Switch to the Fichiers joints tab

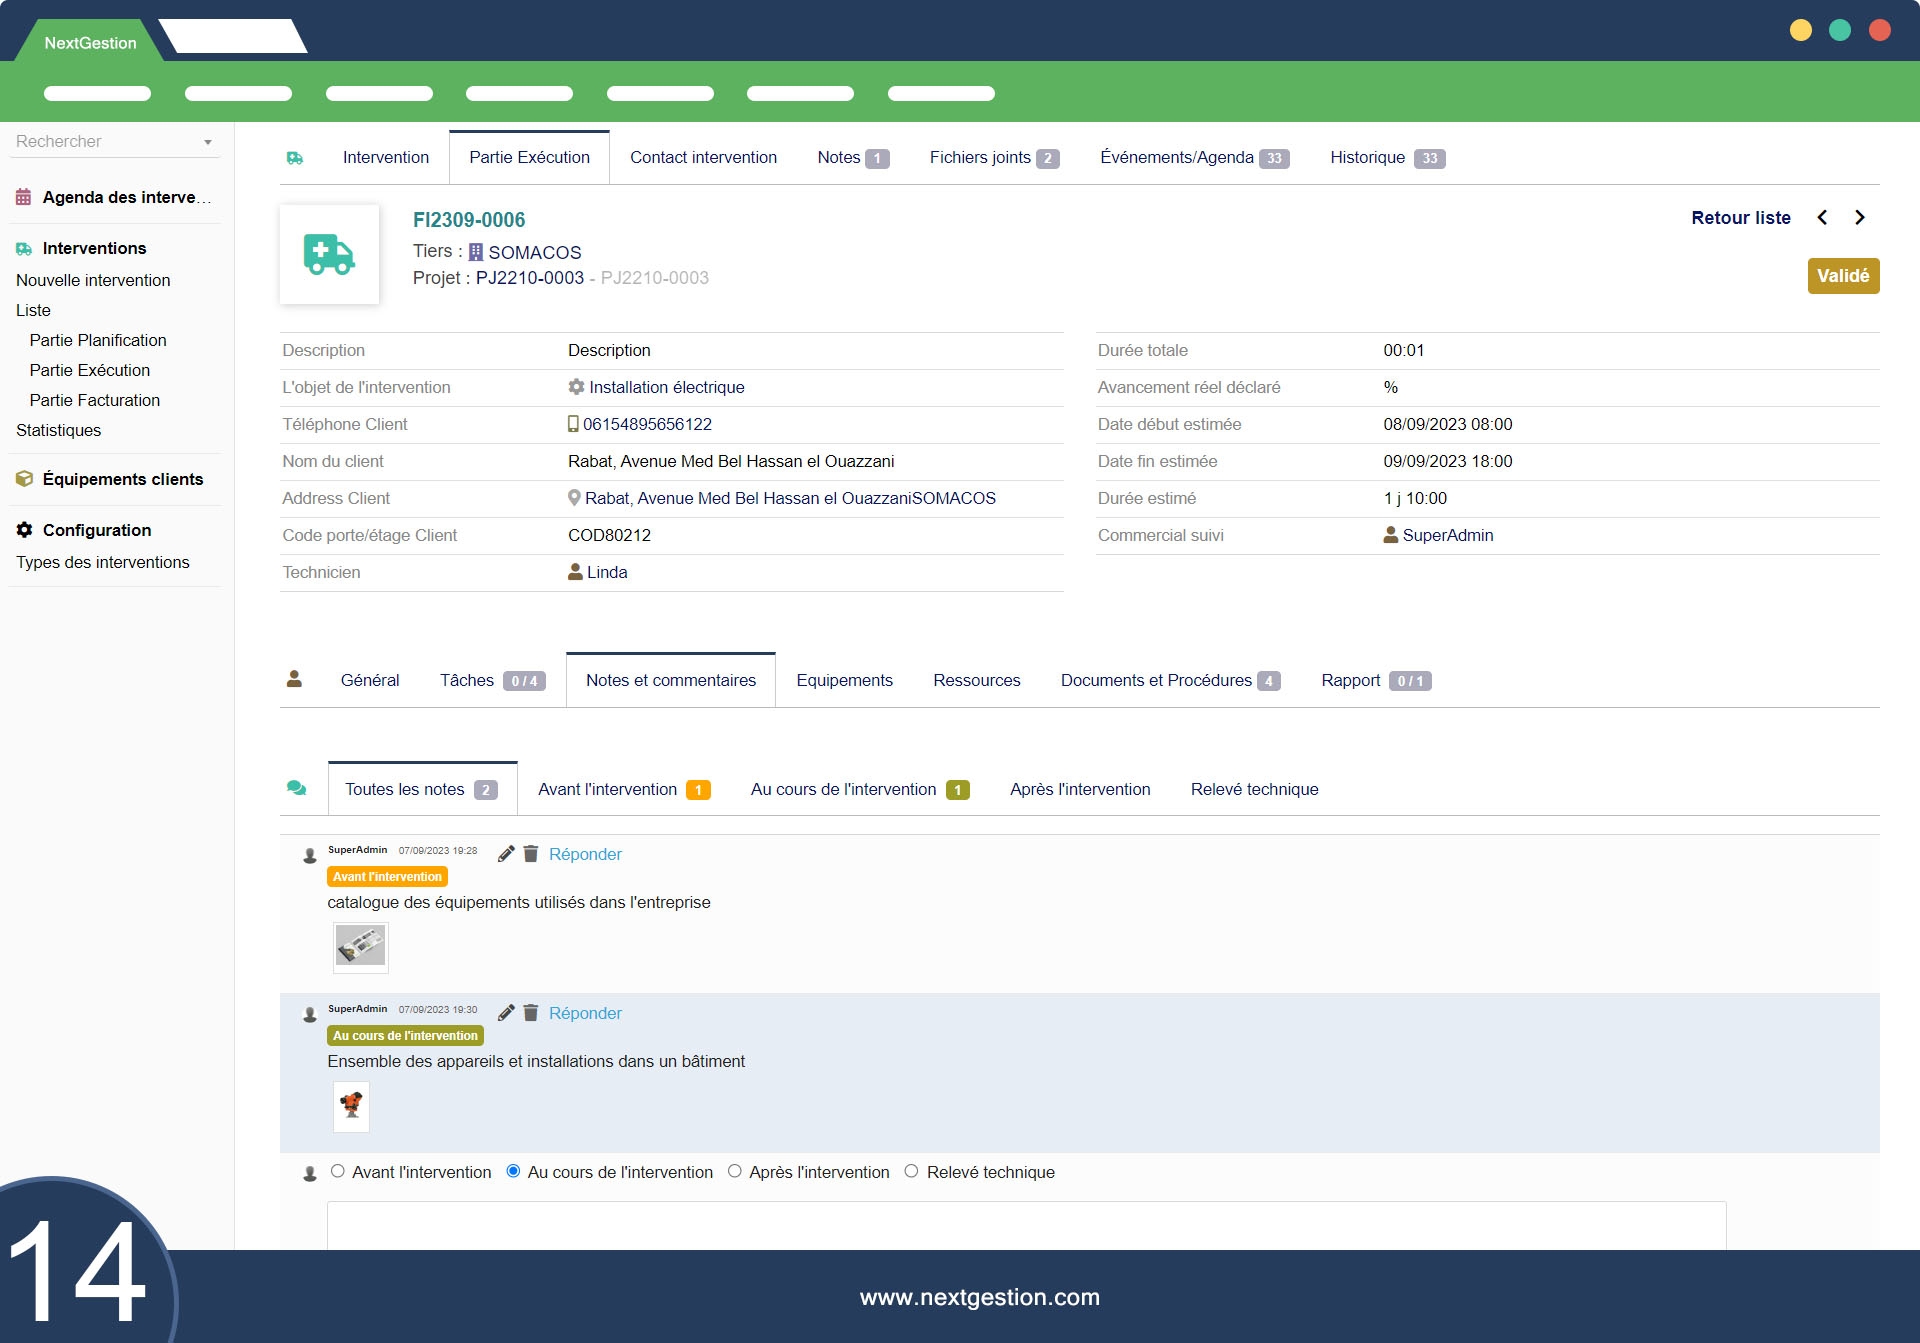(x=992, y=158)
